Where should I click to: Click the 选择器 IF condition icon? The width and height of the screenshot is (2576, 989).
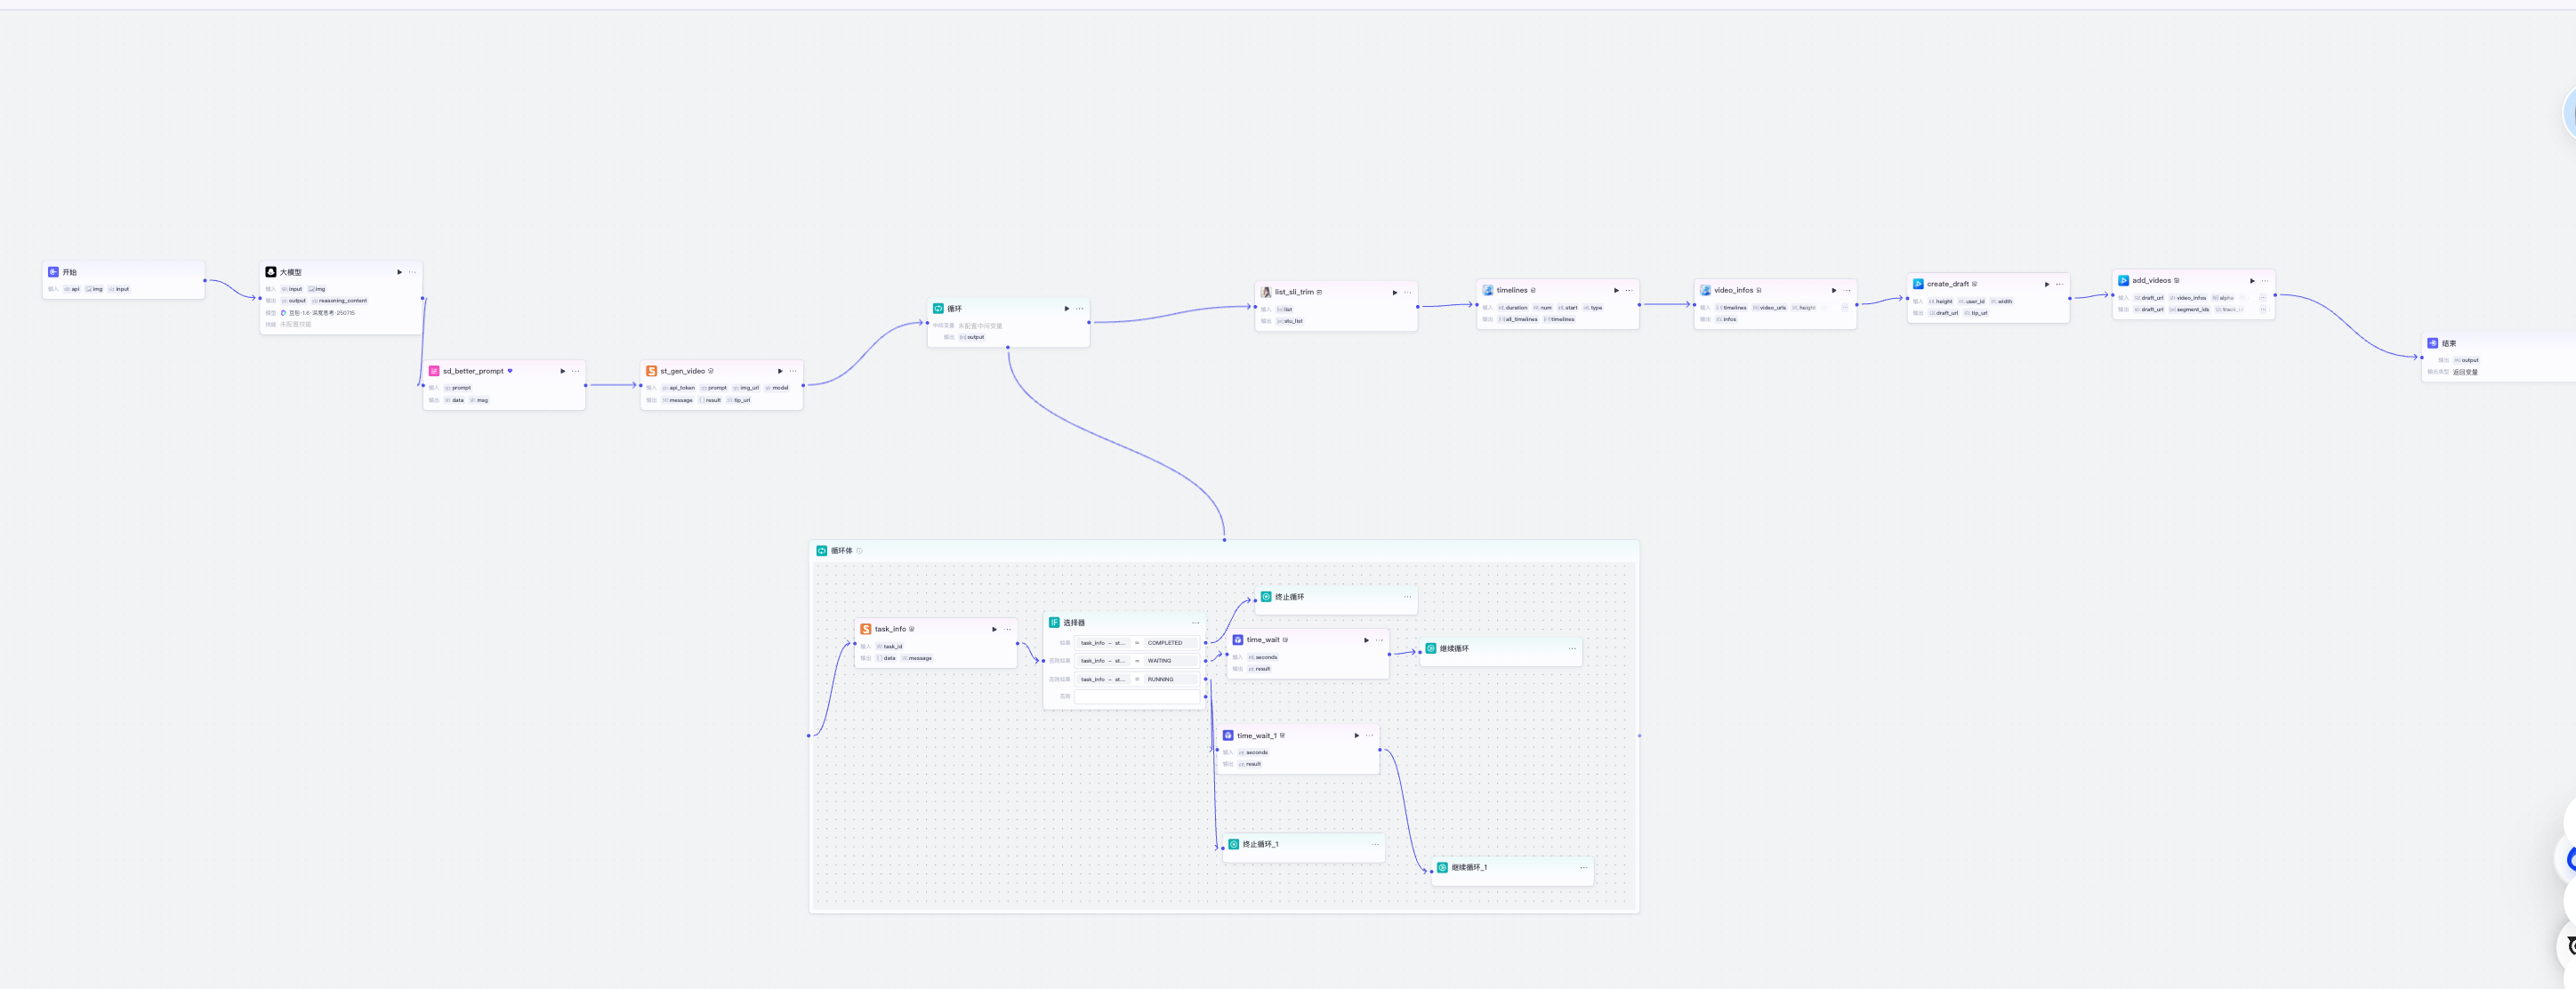click(1054, 622)
